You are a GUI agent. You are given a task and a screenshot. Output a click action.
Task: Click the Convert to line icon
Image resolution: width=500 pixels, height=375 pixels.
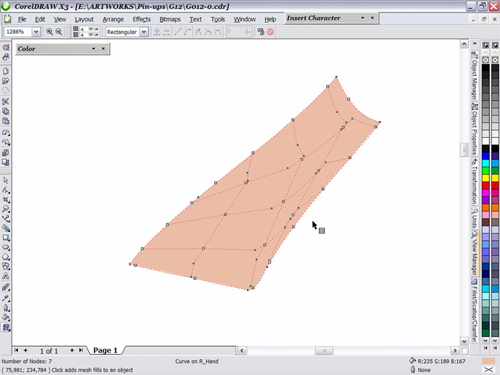click(178, 32)
